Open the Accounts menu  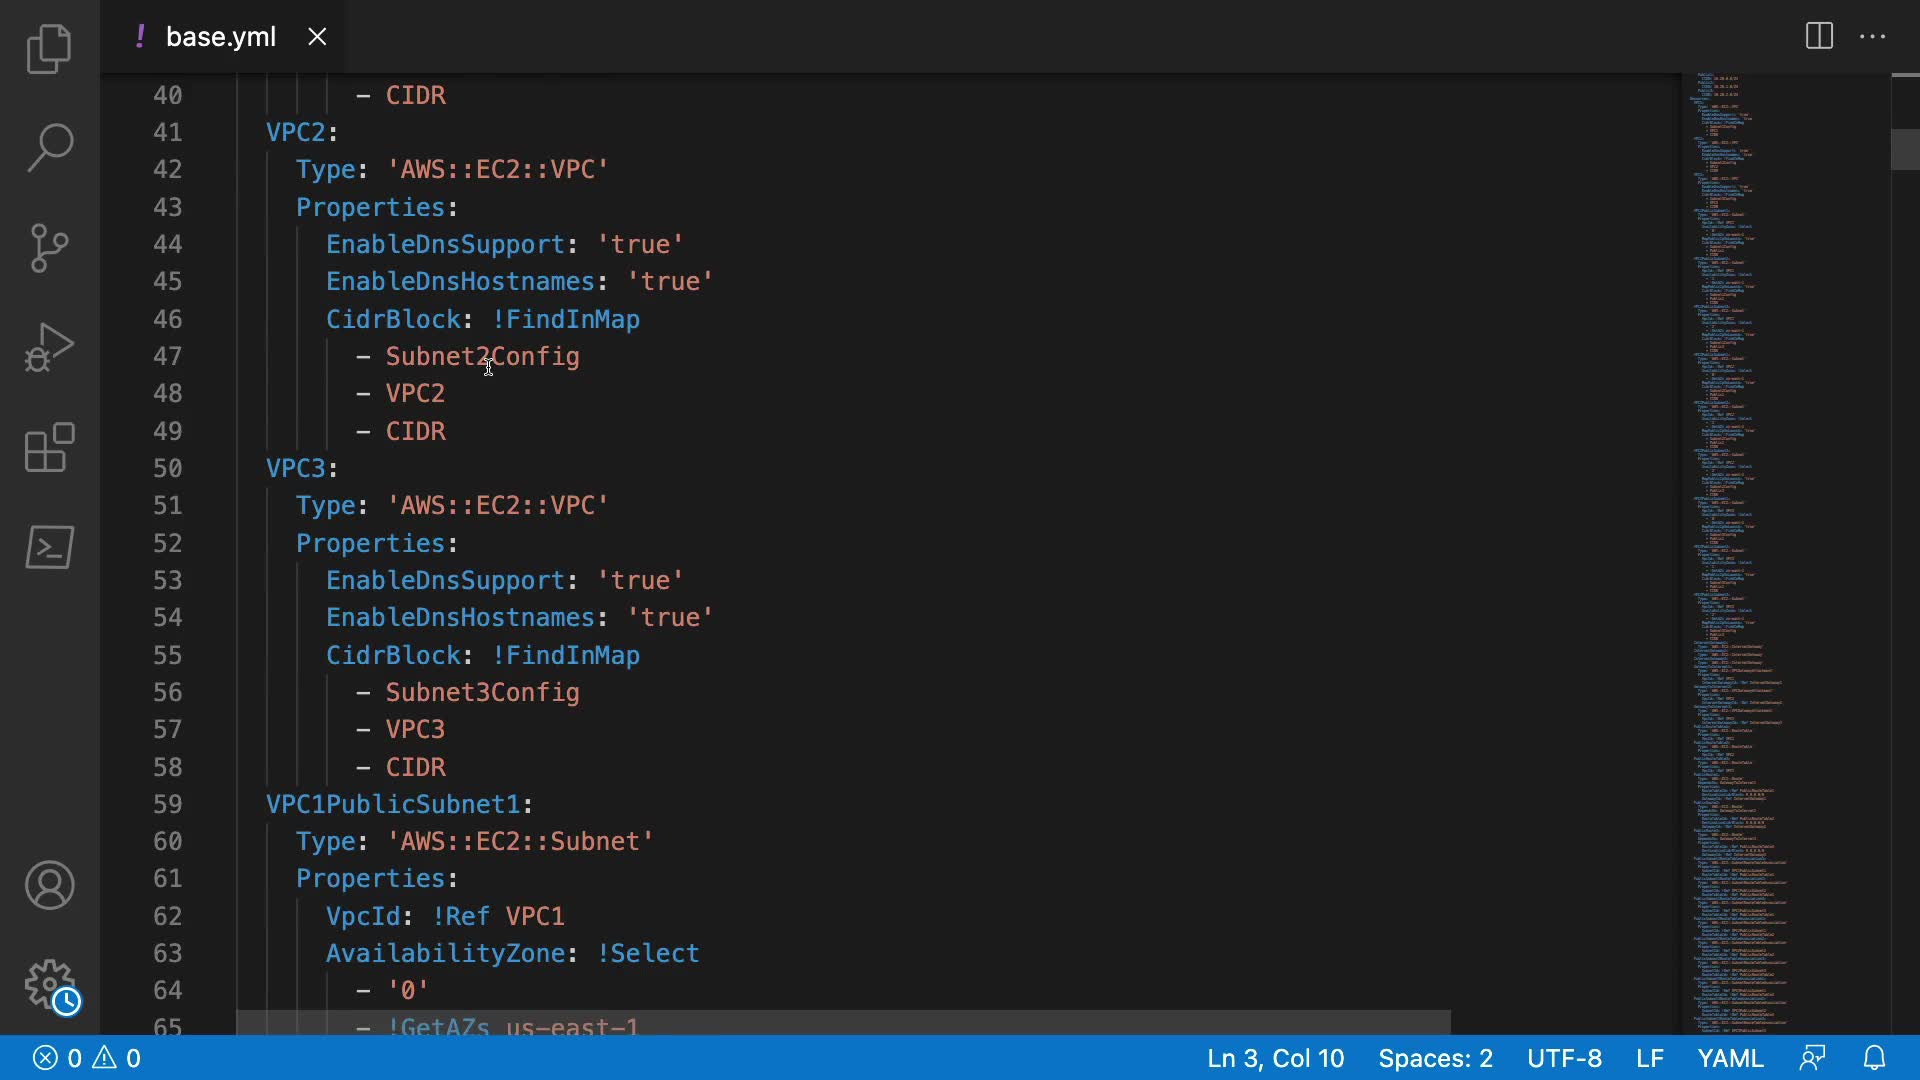pos(49,885)
